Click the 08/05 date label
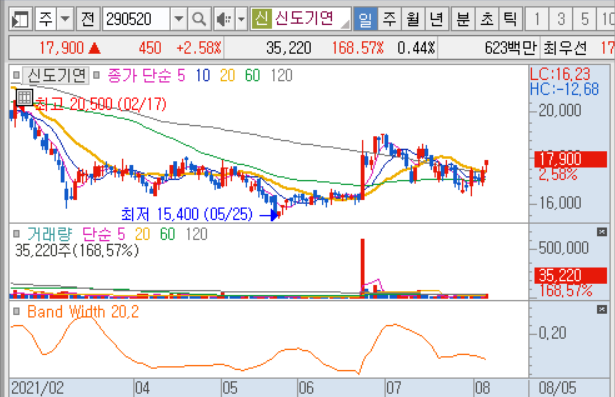Screen dimensions: 615x397 pos(557,388)
